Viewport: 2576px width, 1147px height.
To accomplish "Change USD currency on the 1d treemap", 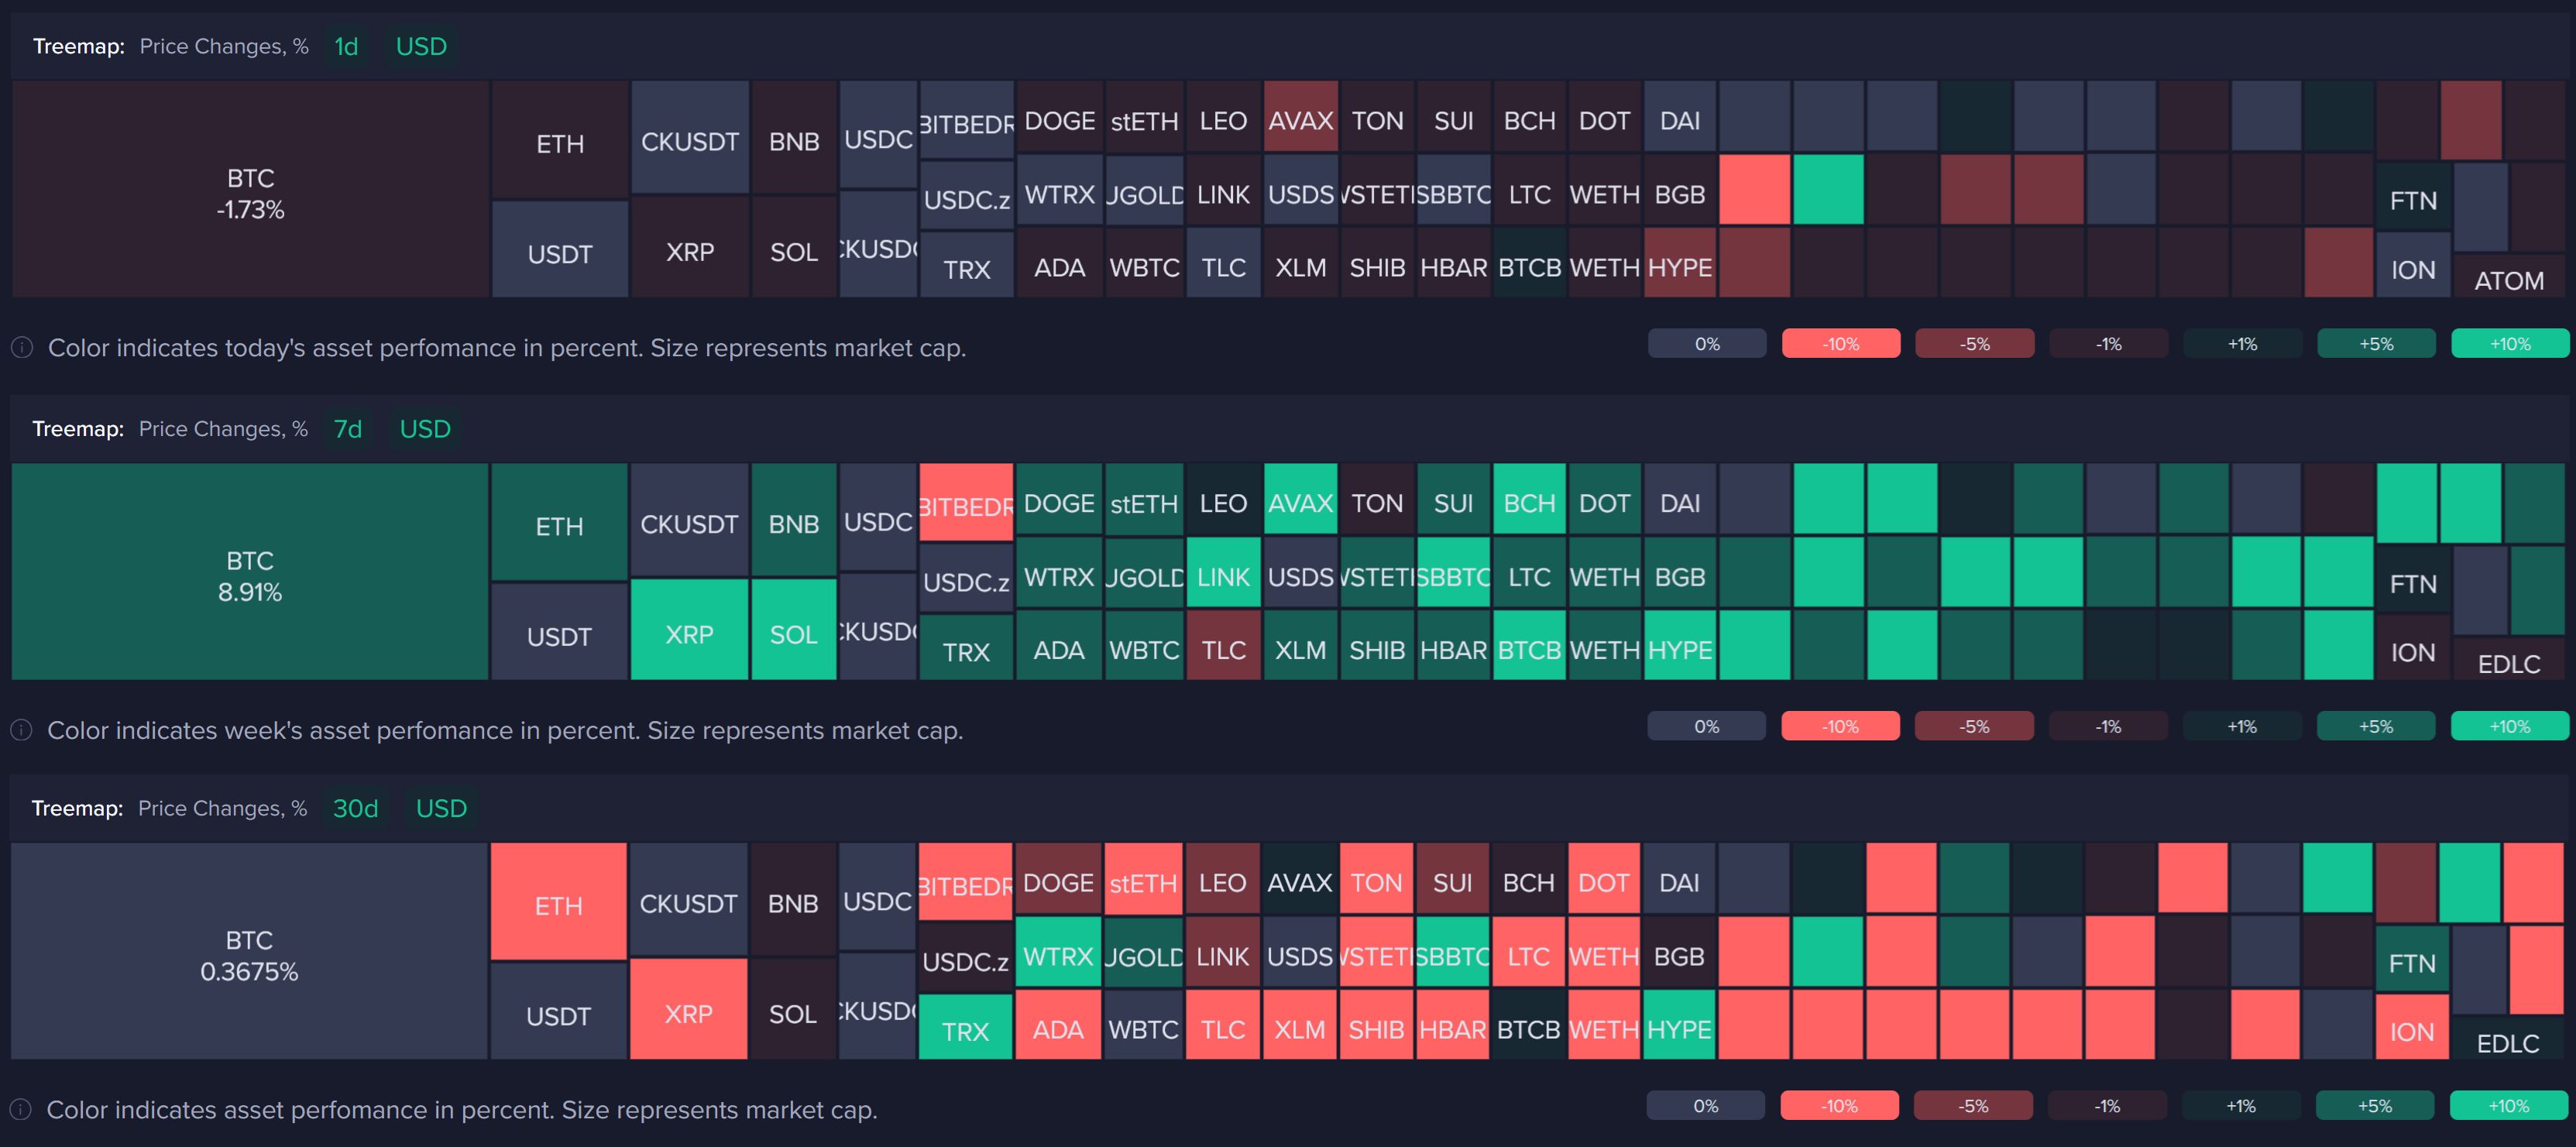I will click(421, 47).
